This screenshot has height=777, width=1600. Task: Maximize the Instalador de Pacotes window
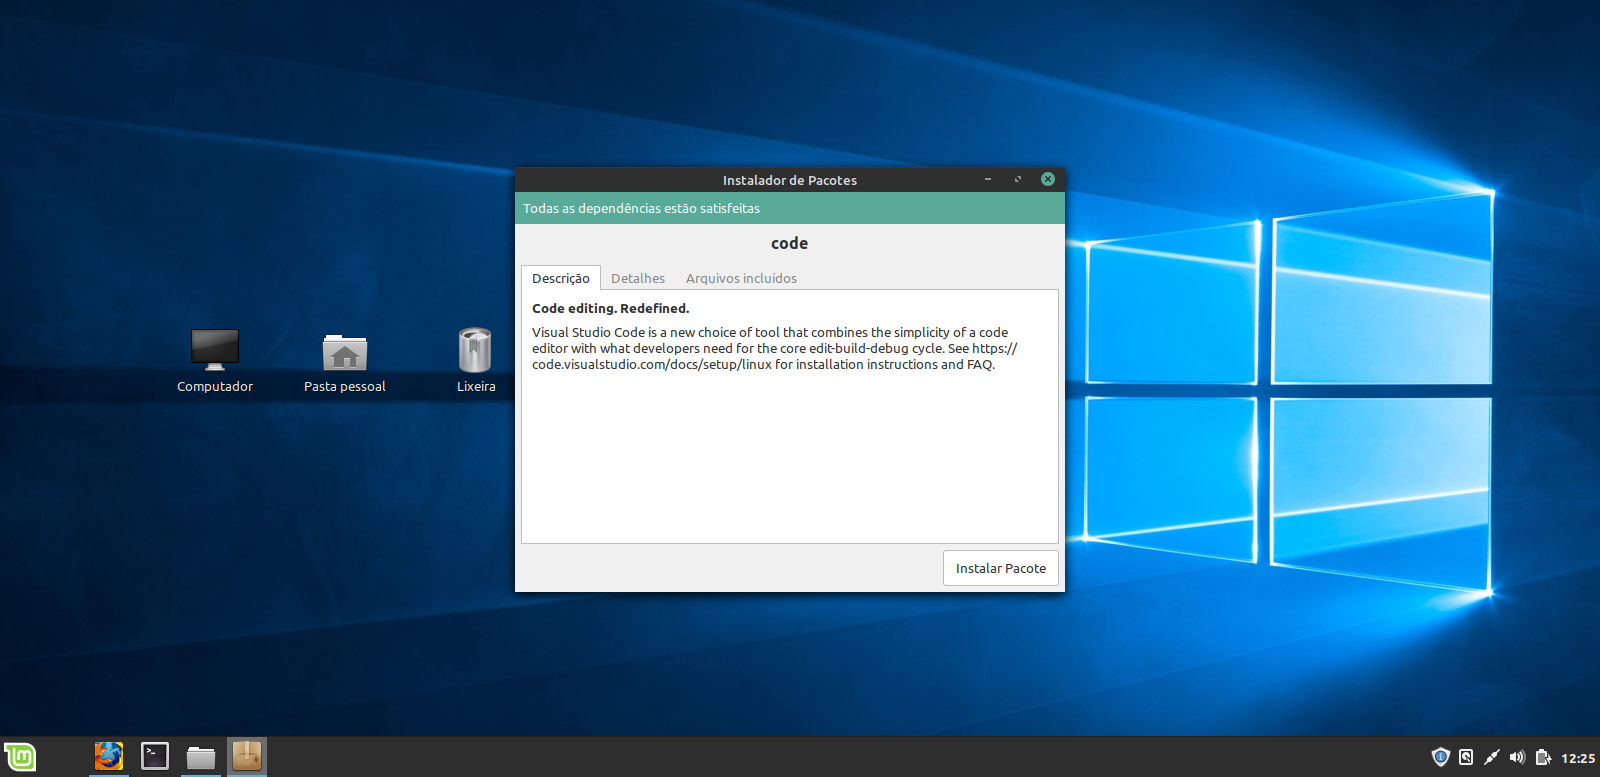(x=1018, y=179)
